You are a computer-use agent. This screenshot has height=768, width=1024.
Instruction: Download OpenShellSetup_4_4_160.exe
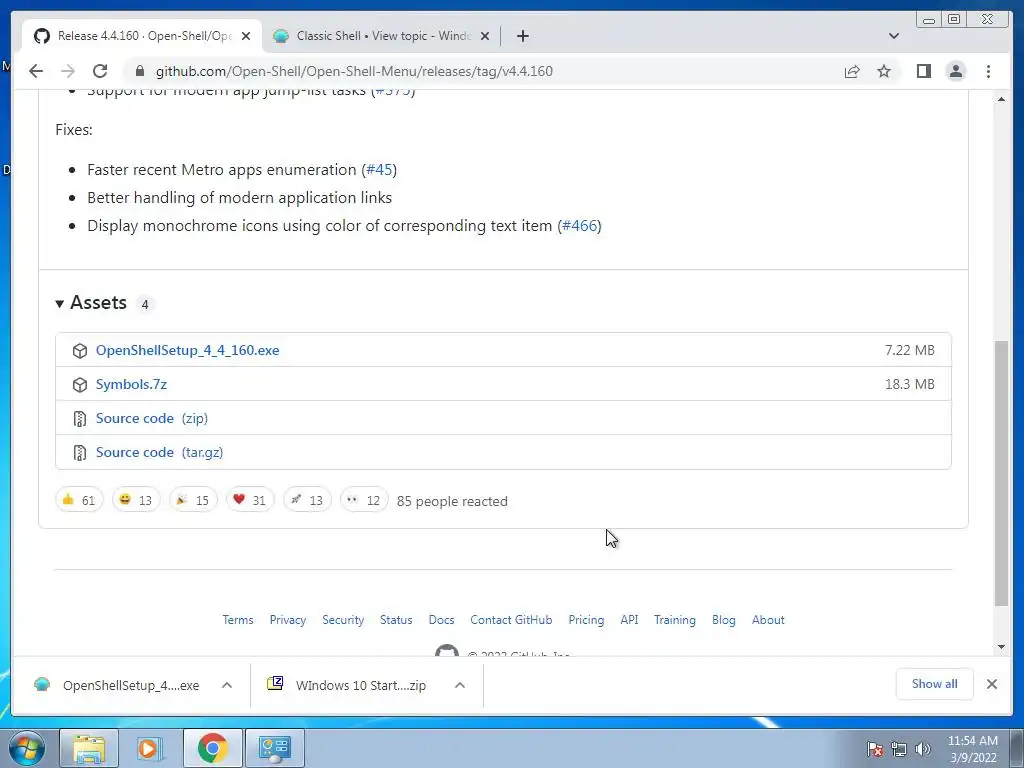(187, 350)
